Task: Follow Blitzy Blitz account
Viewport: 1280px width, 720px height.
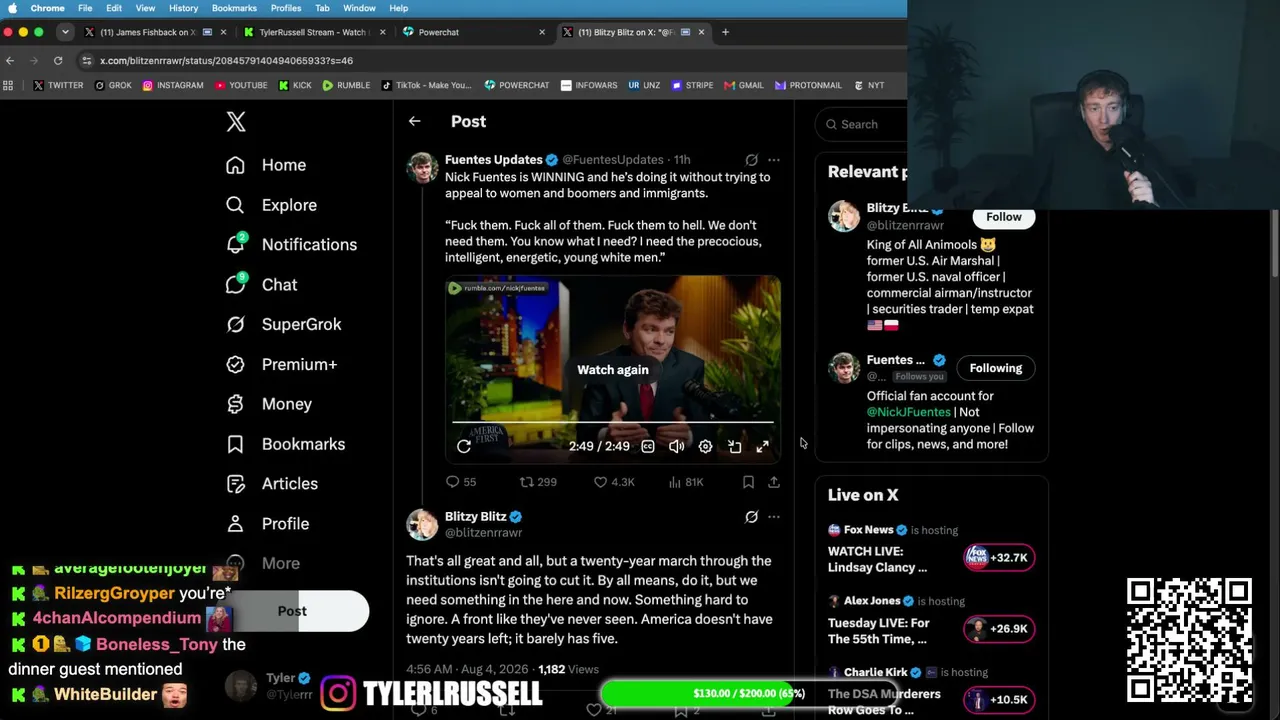Action: pyautogui.click(x=1004, y=217)
